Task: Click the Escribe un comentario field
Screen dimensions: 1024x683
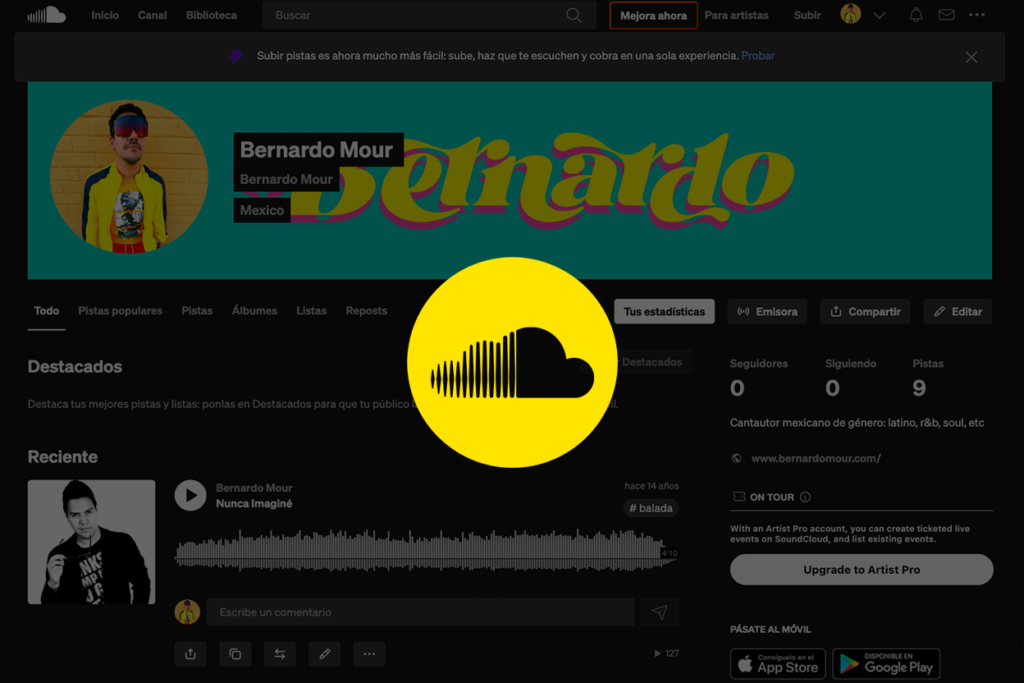Action: [420, 612]
